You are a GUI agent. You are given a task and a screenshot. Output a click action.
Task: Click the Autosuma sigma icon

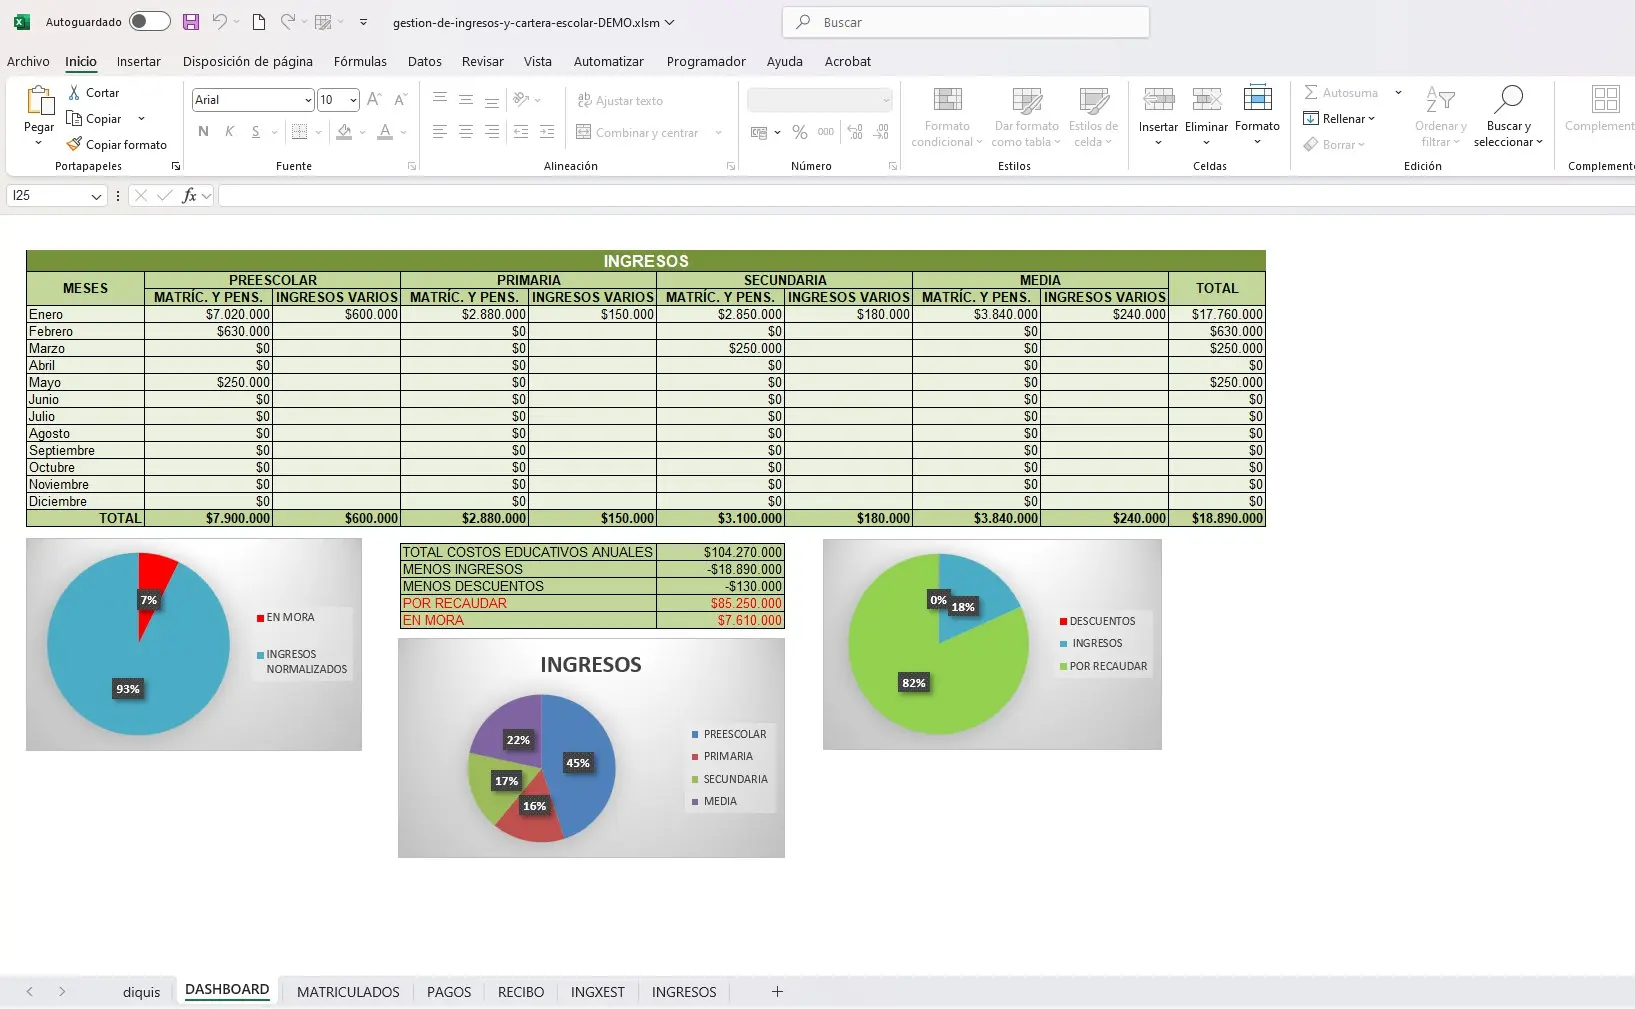(1311, 92)
